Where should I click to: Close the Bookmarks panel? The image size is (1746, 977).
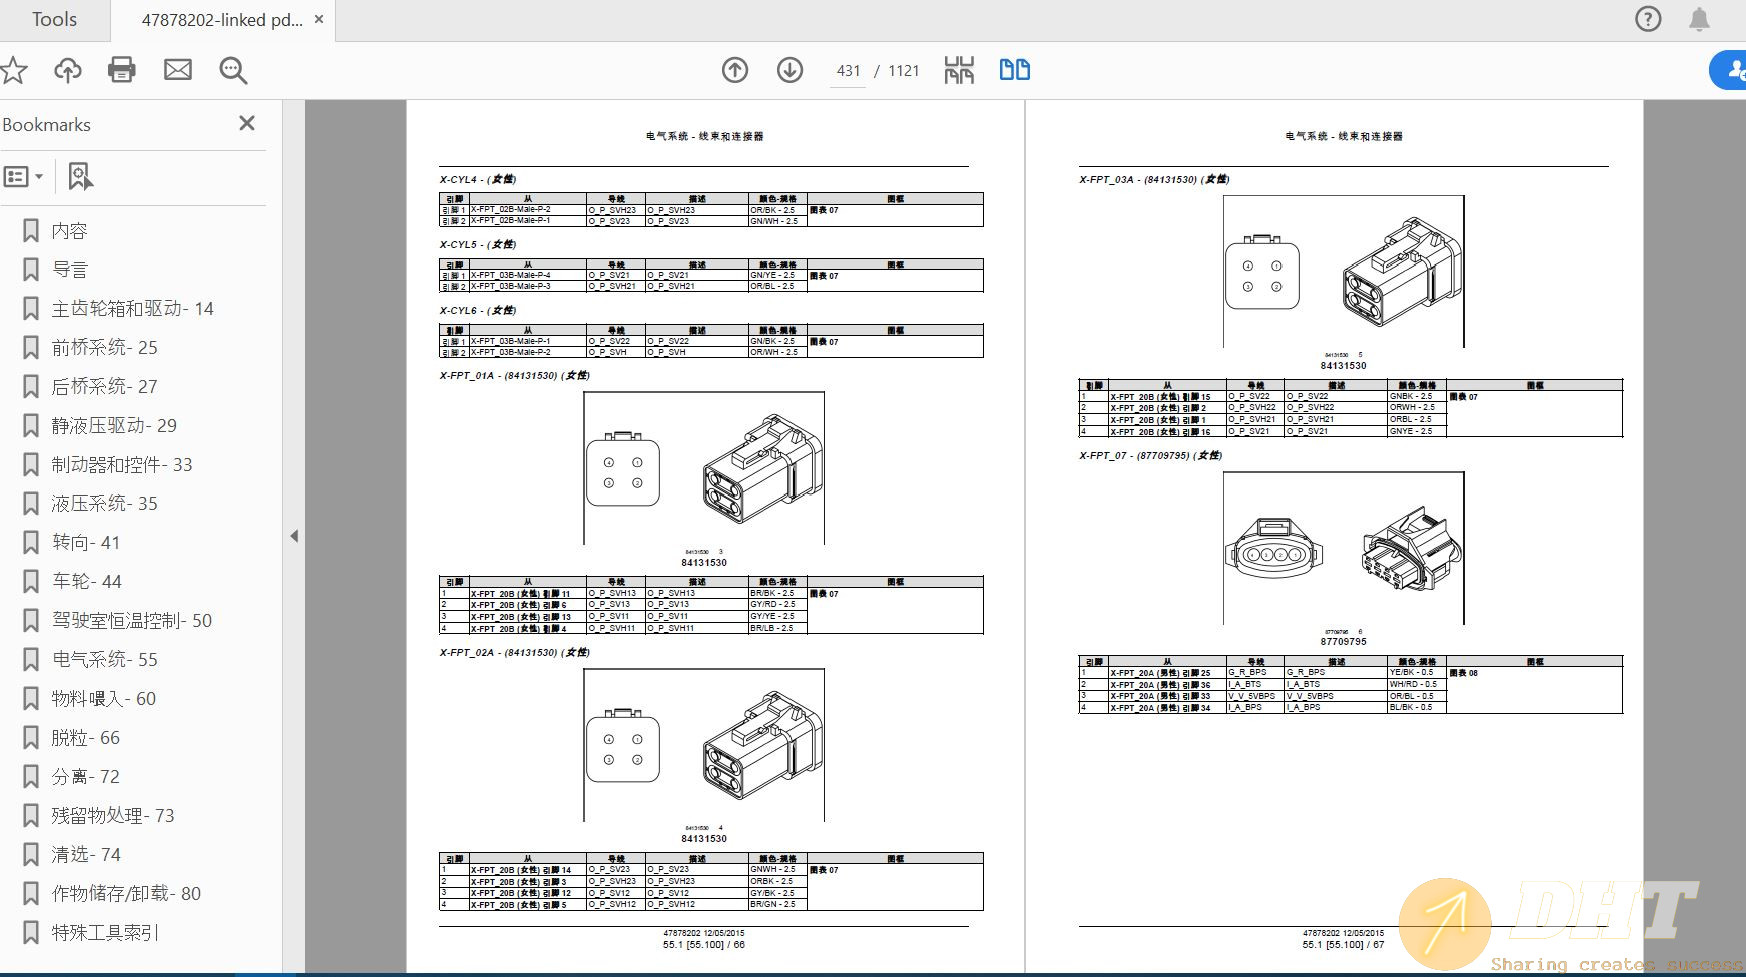[x=247, y=123]
